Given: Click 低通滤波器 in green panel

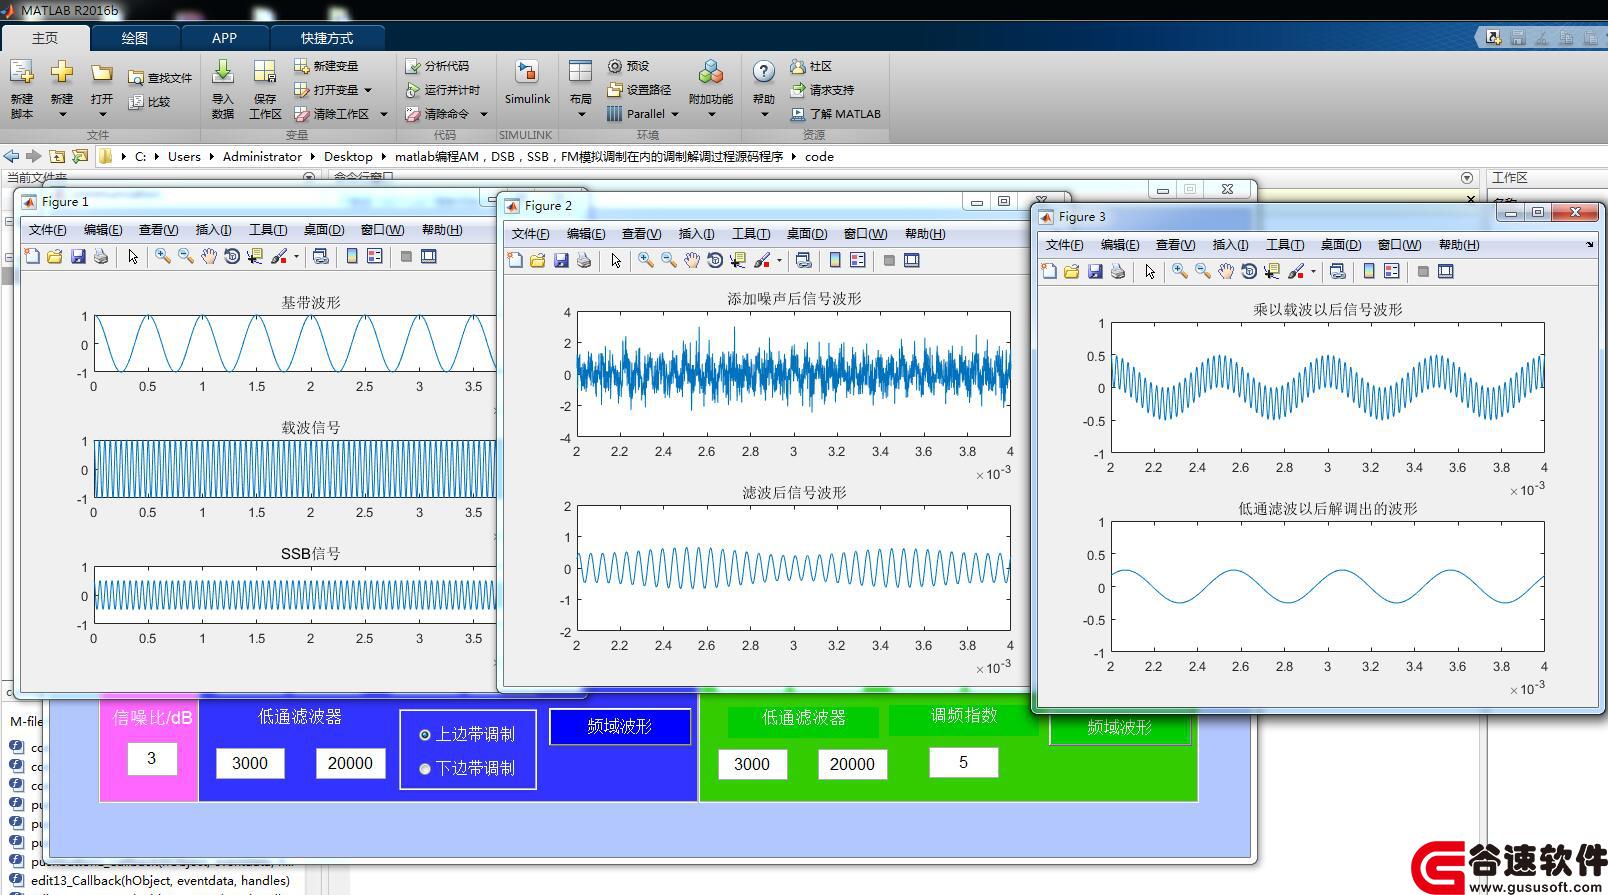Looking at the screenshot, I should tap(804, 718).
